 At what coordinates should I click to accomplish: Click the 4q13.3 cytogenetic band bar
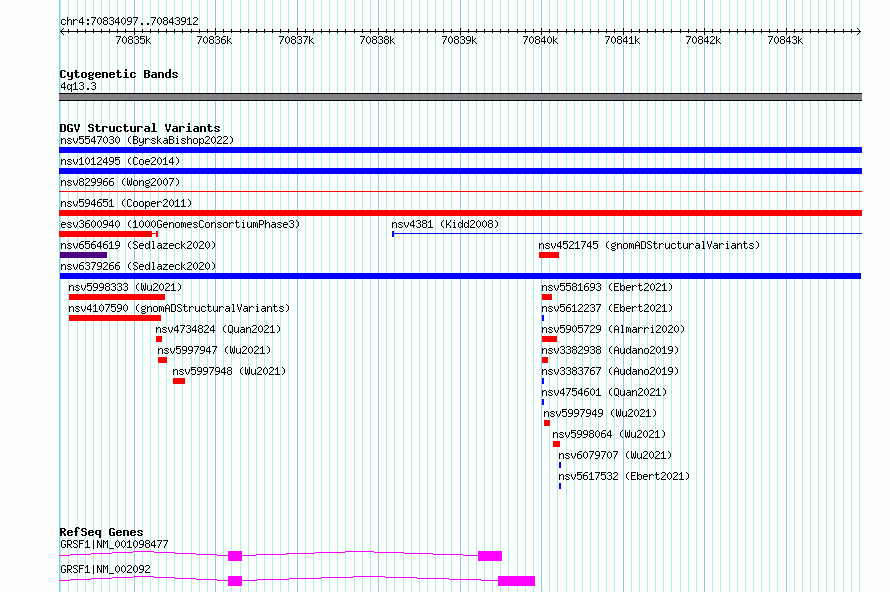pyautogui.click(x=460, y=97)
